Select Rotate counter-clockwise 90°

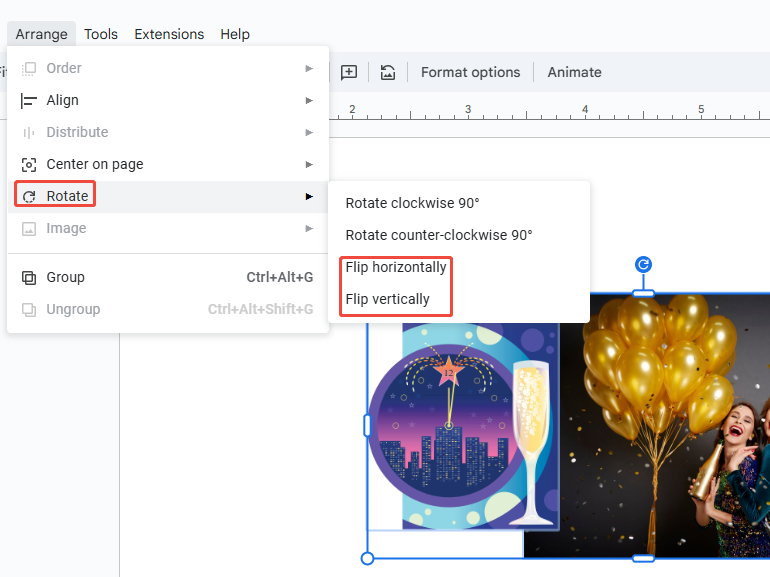tap(438, 235)
